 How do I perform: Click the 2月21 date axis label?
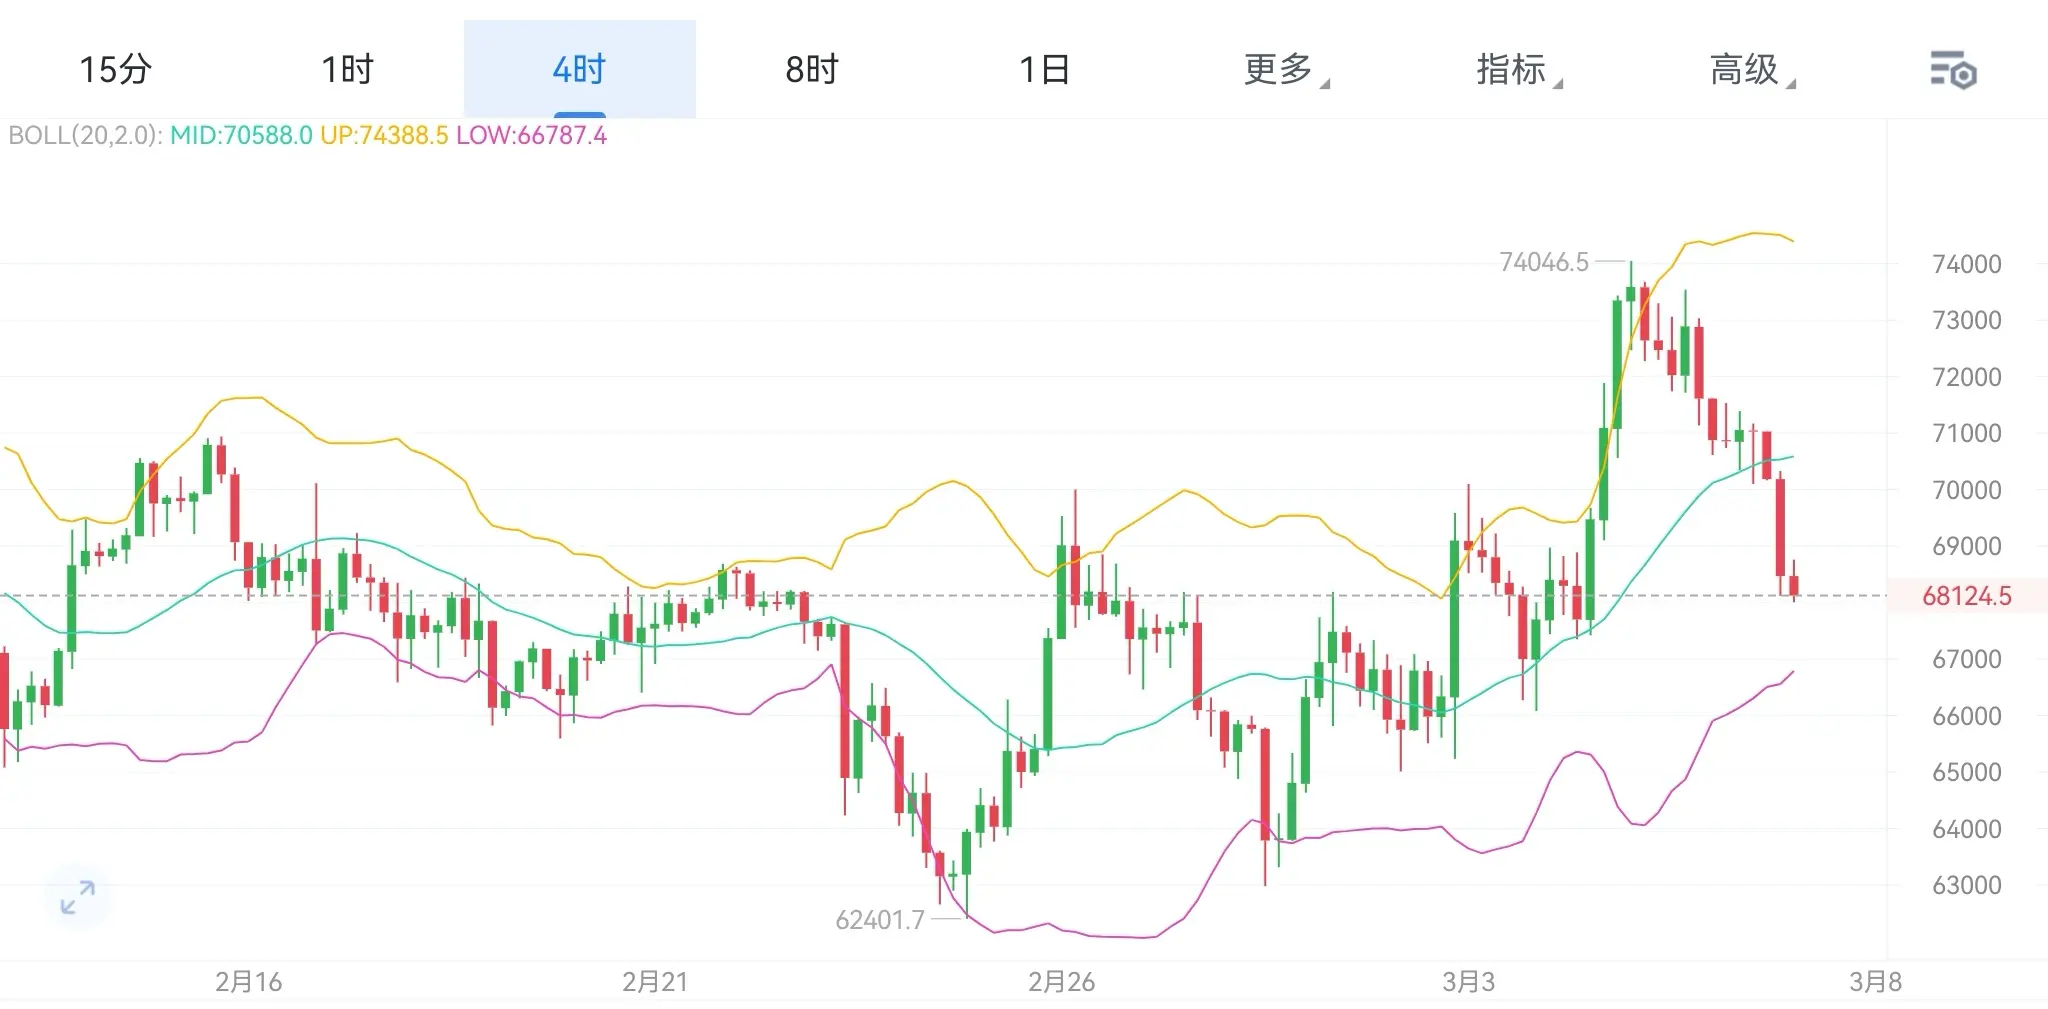(655, 982)
